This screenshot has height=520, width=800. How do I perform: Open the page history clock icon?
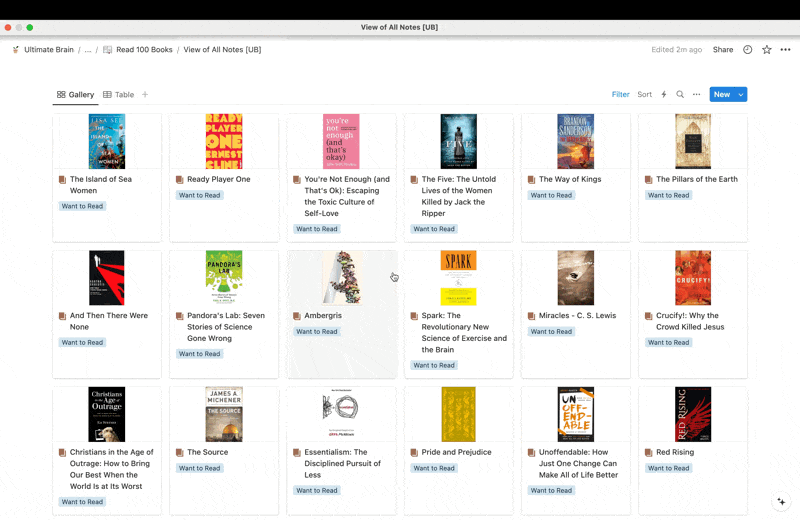coord(747,49)
